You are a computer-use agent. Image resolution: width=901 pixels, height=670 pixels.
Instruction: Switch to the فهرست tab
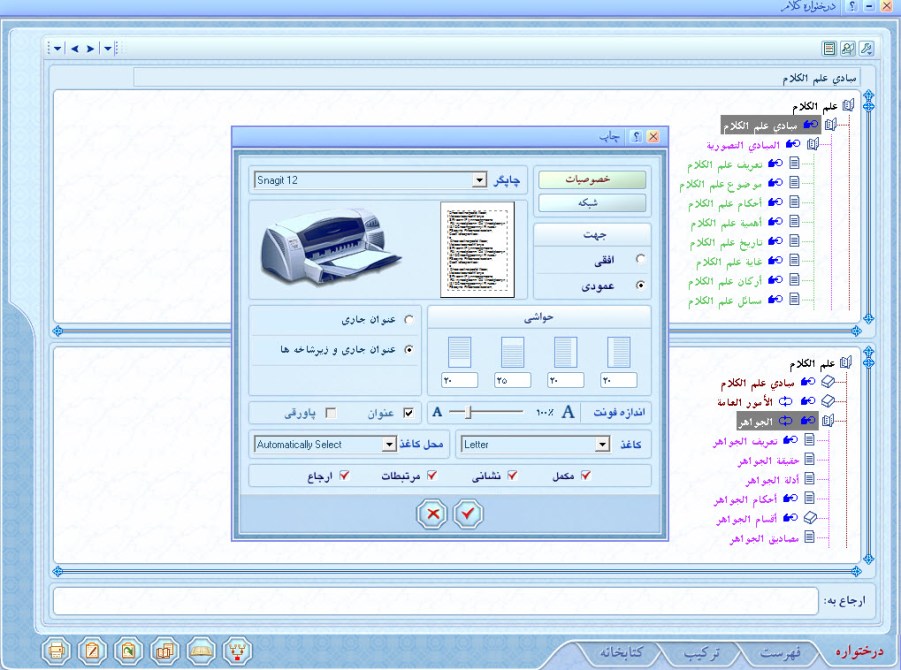tap(777, 652)
